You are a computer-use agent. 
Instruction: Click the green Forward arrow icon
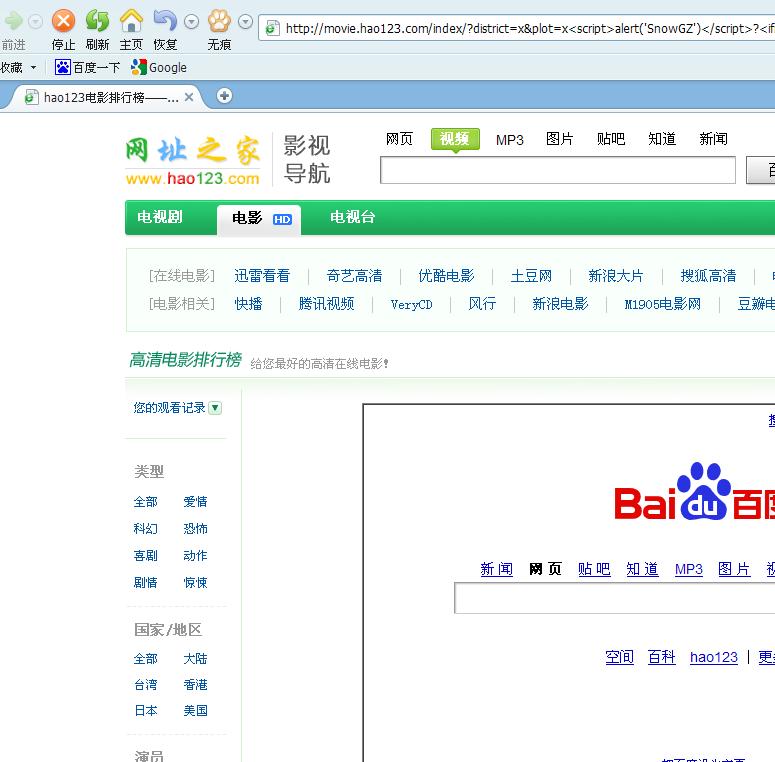tap(13, 21)
